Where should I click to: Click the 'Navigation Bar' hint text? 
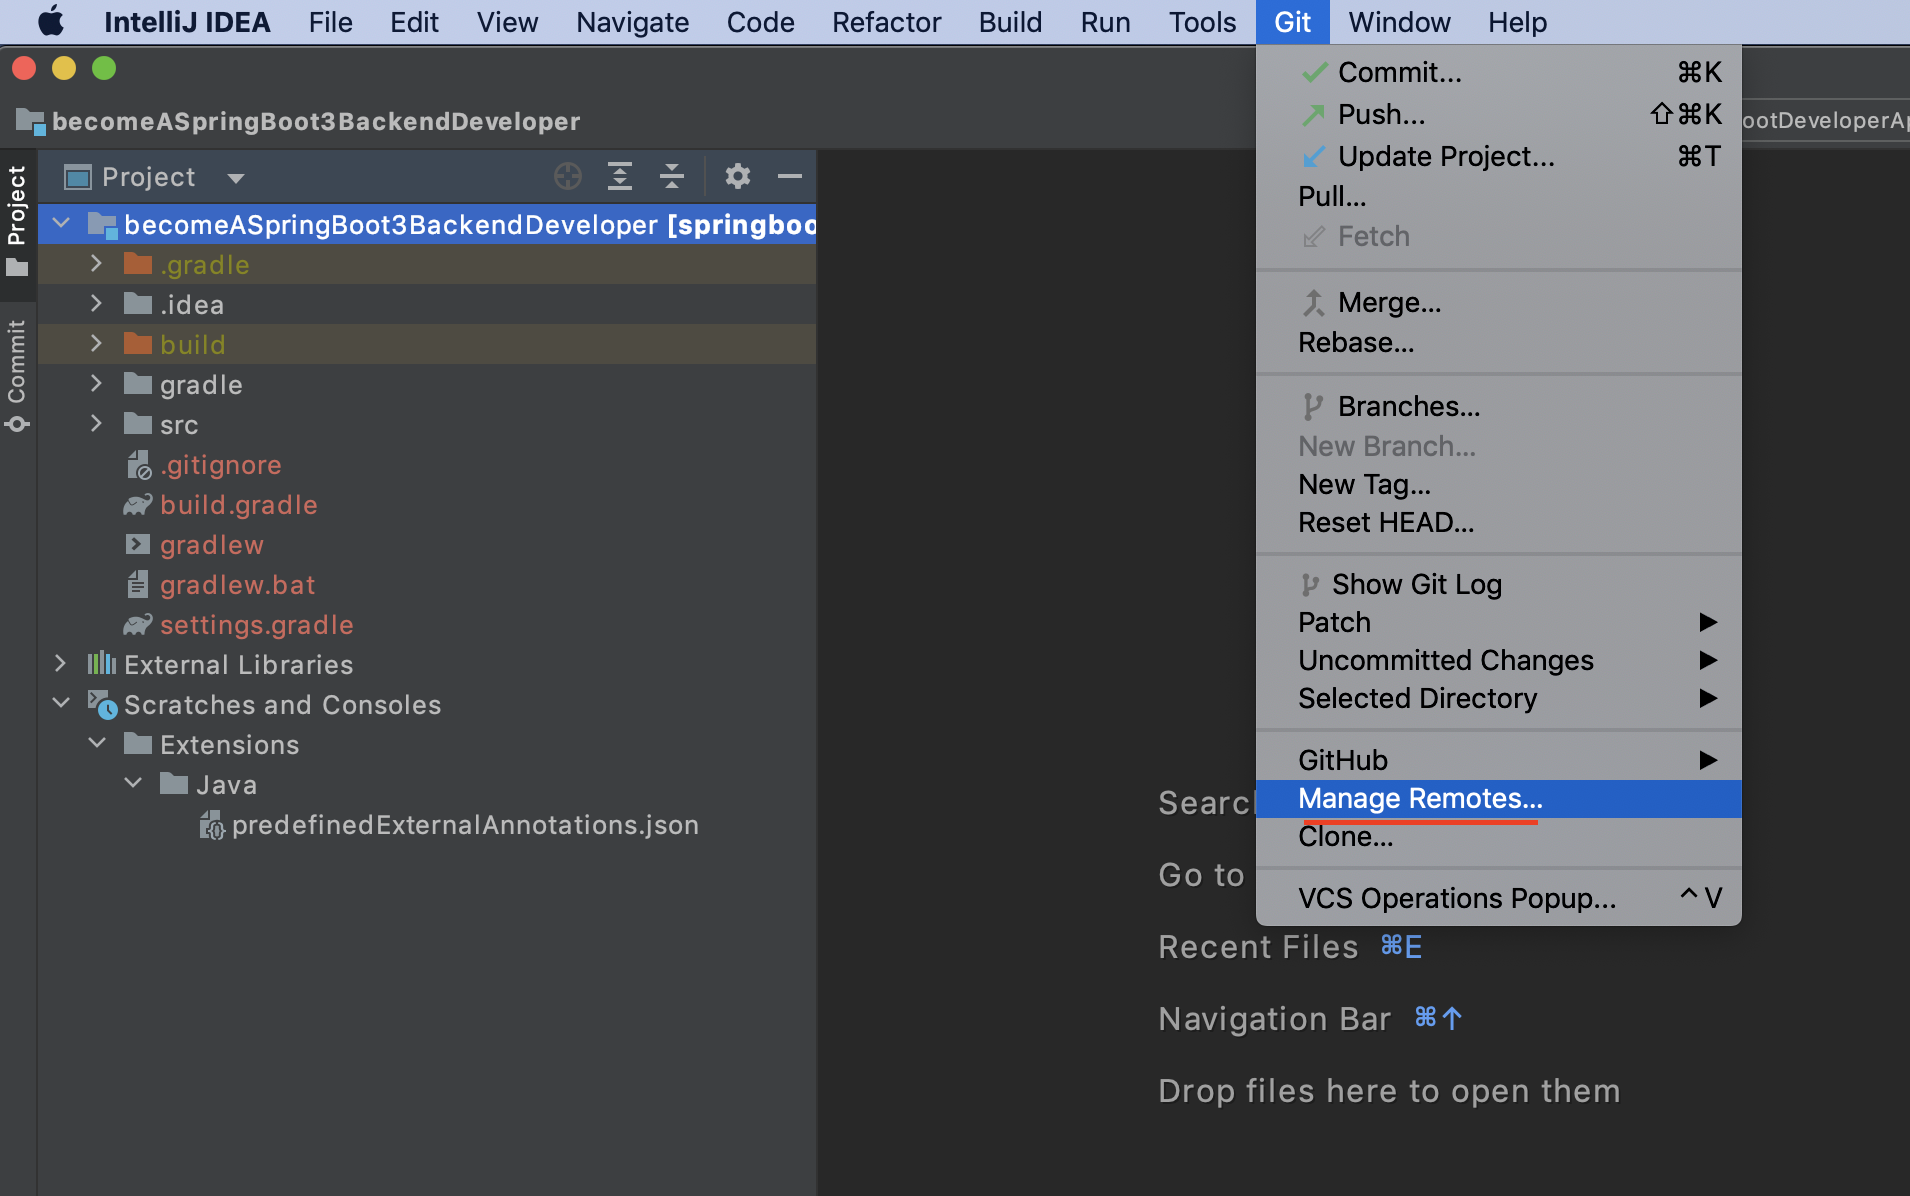pos(1274,1019)
